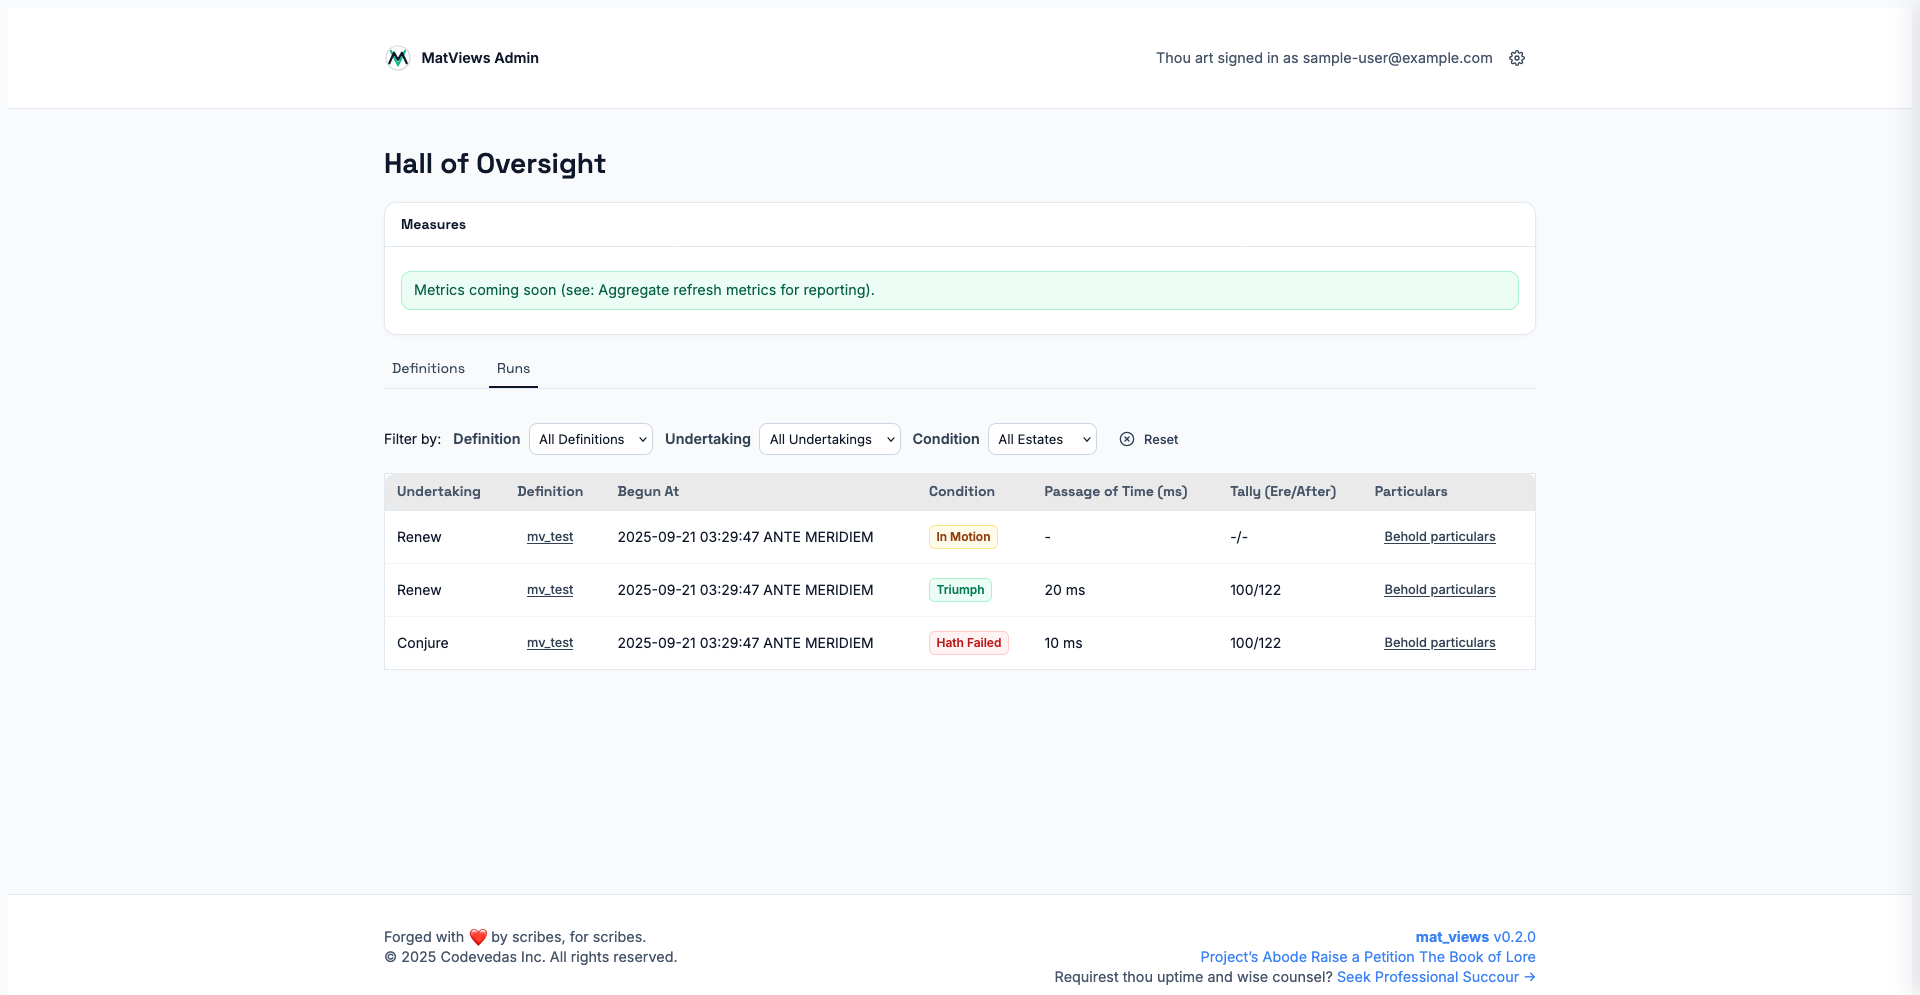Expand the All Definitions dropdown

point(590,439)
